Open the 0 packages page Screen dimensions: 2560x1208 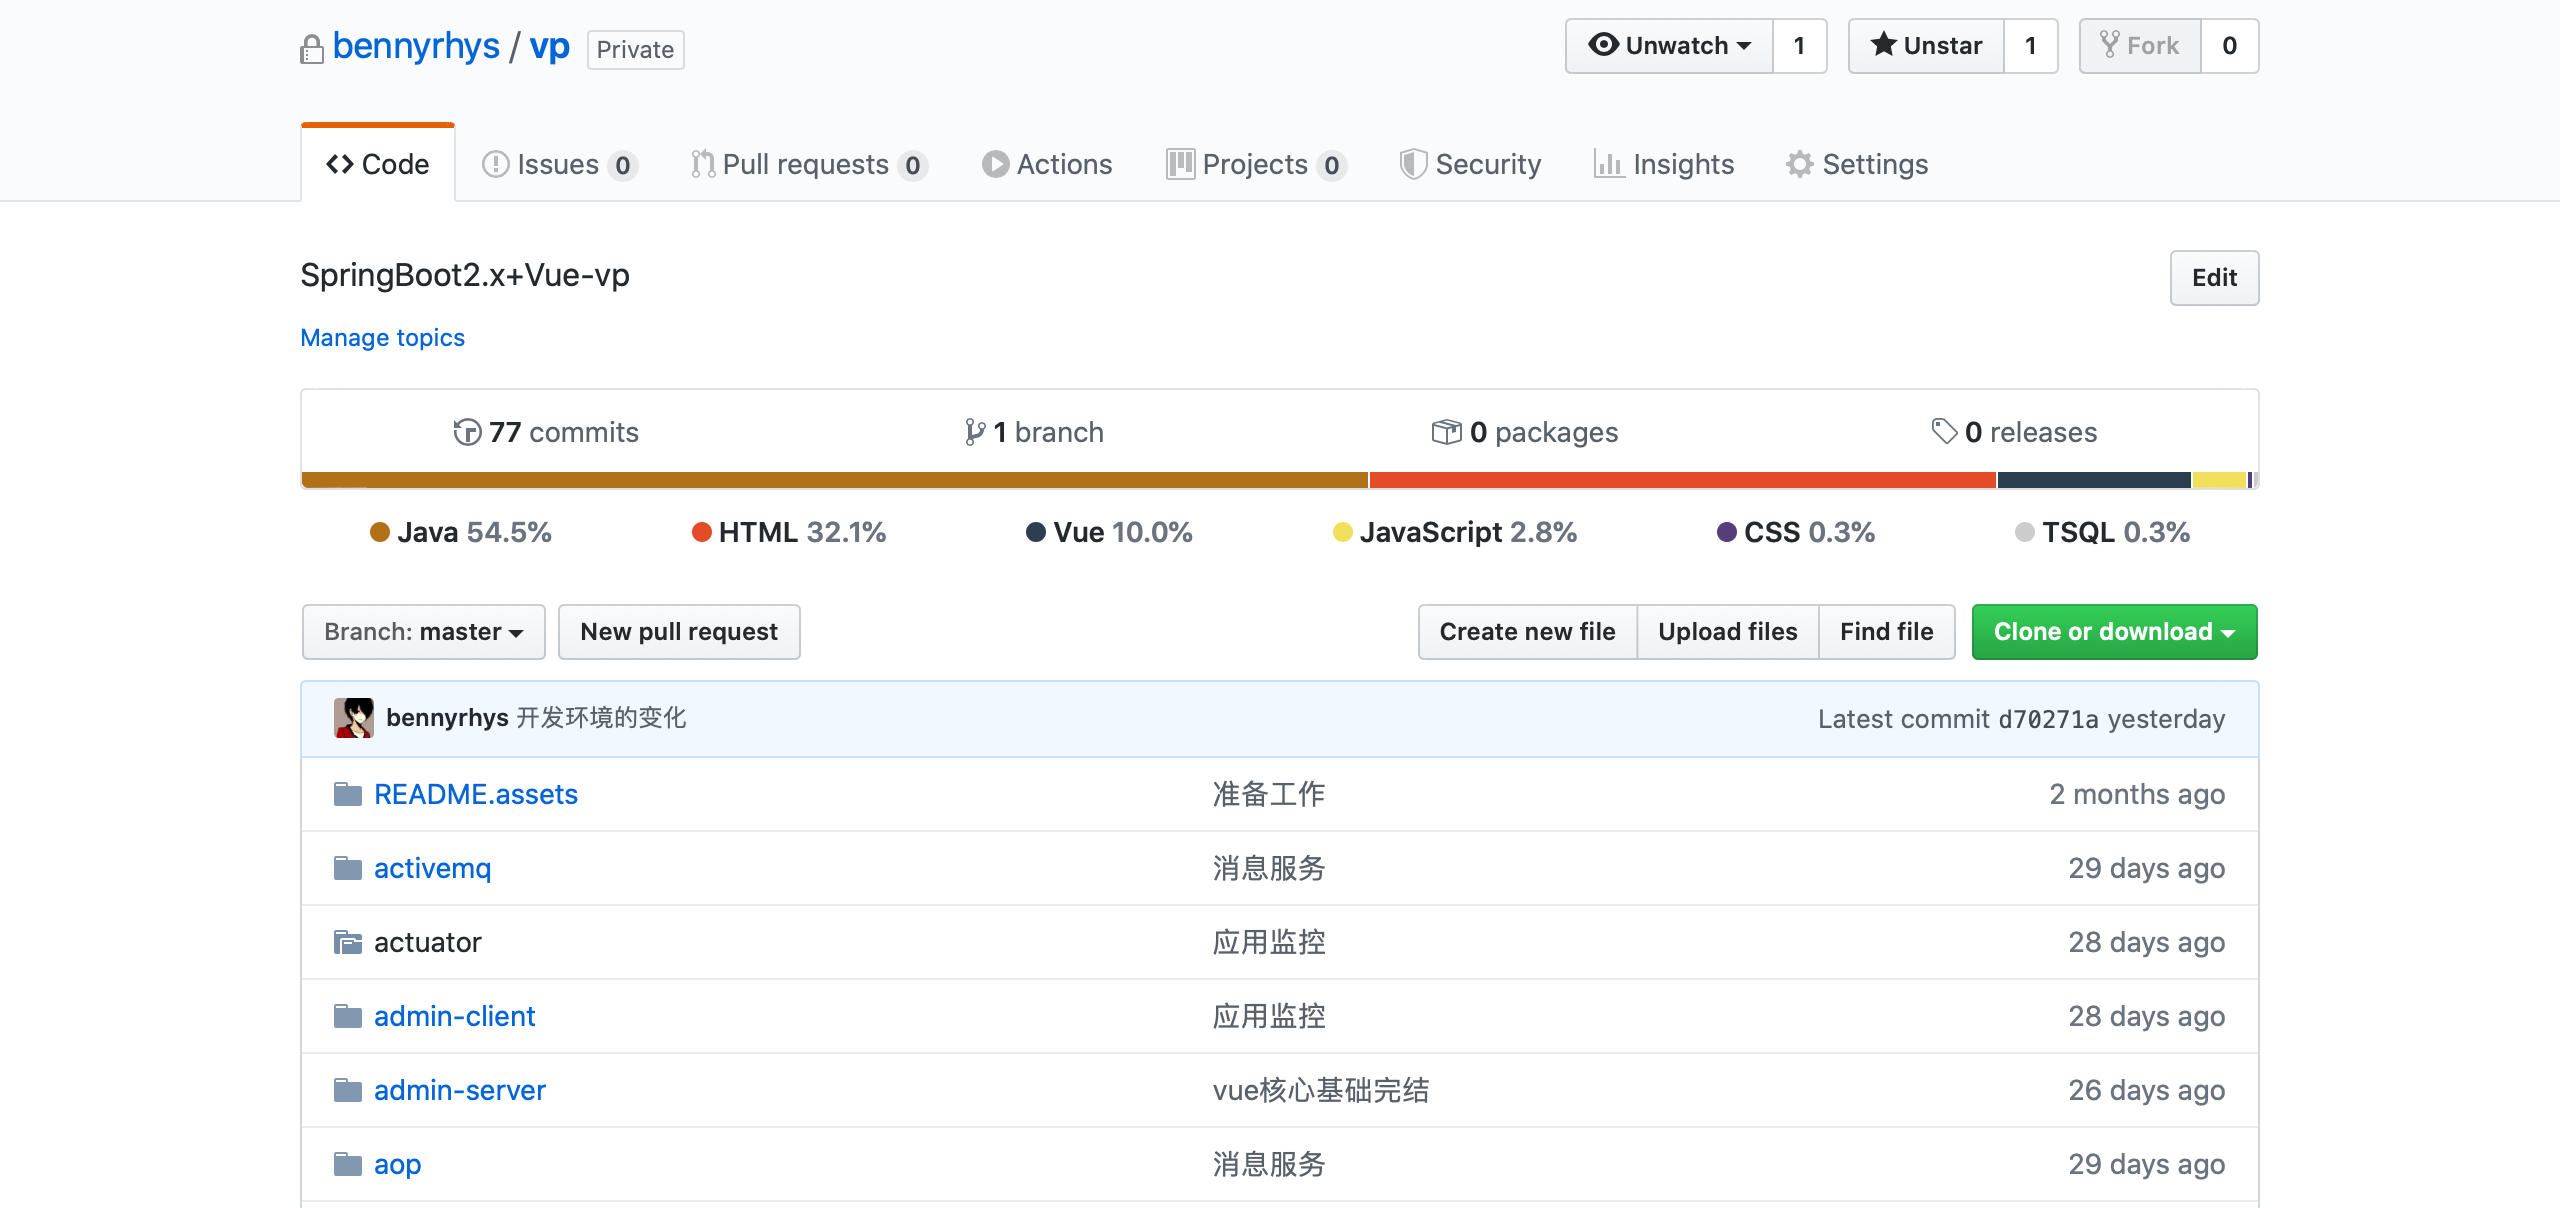pyautogui.click(x=1525, y=432)
